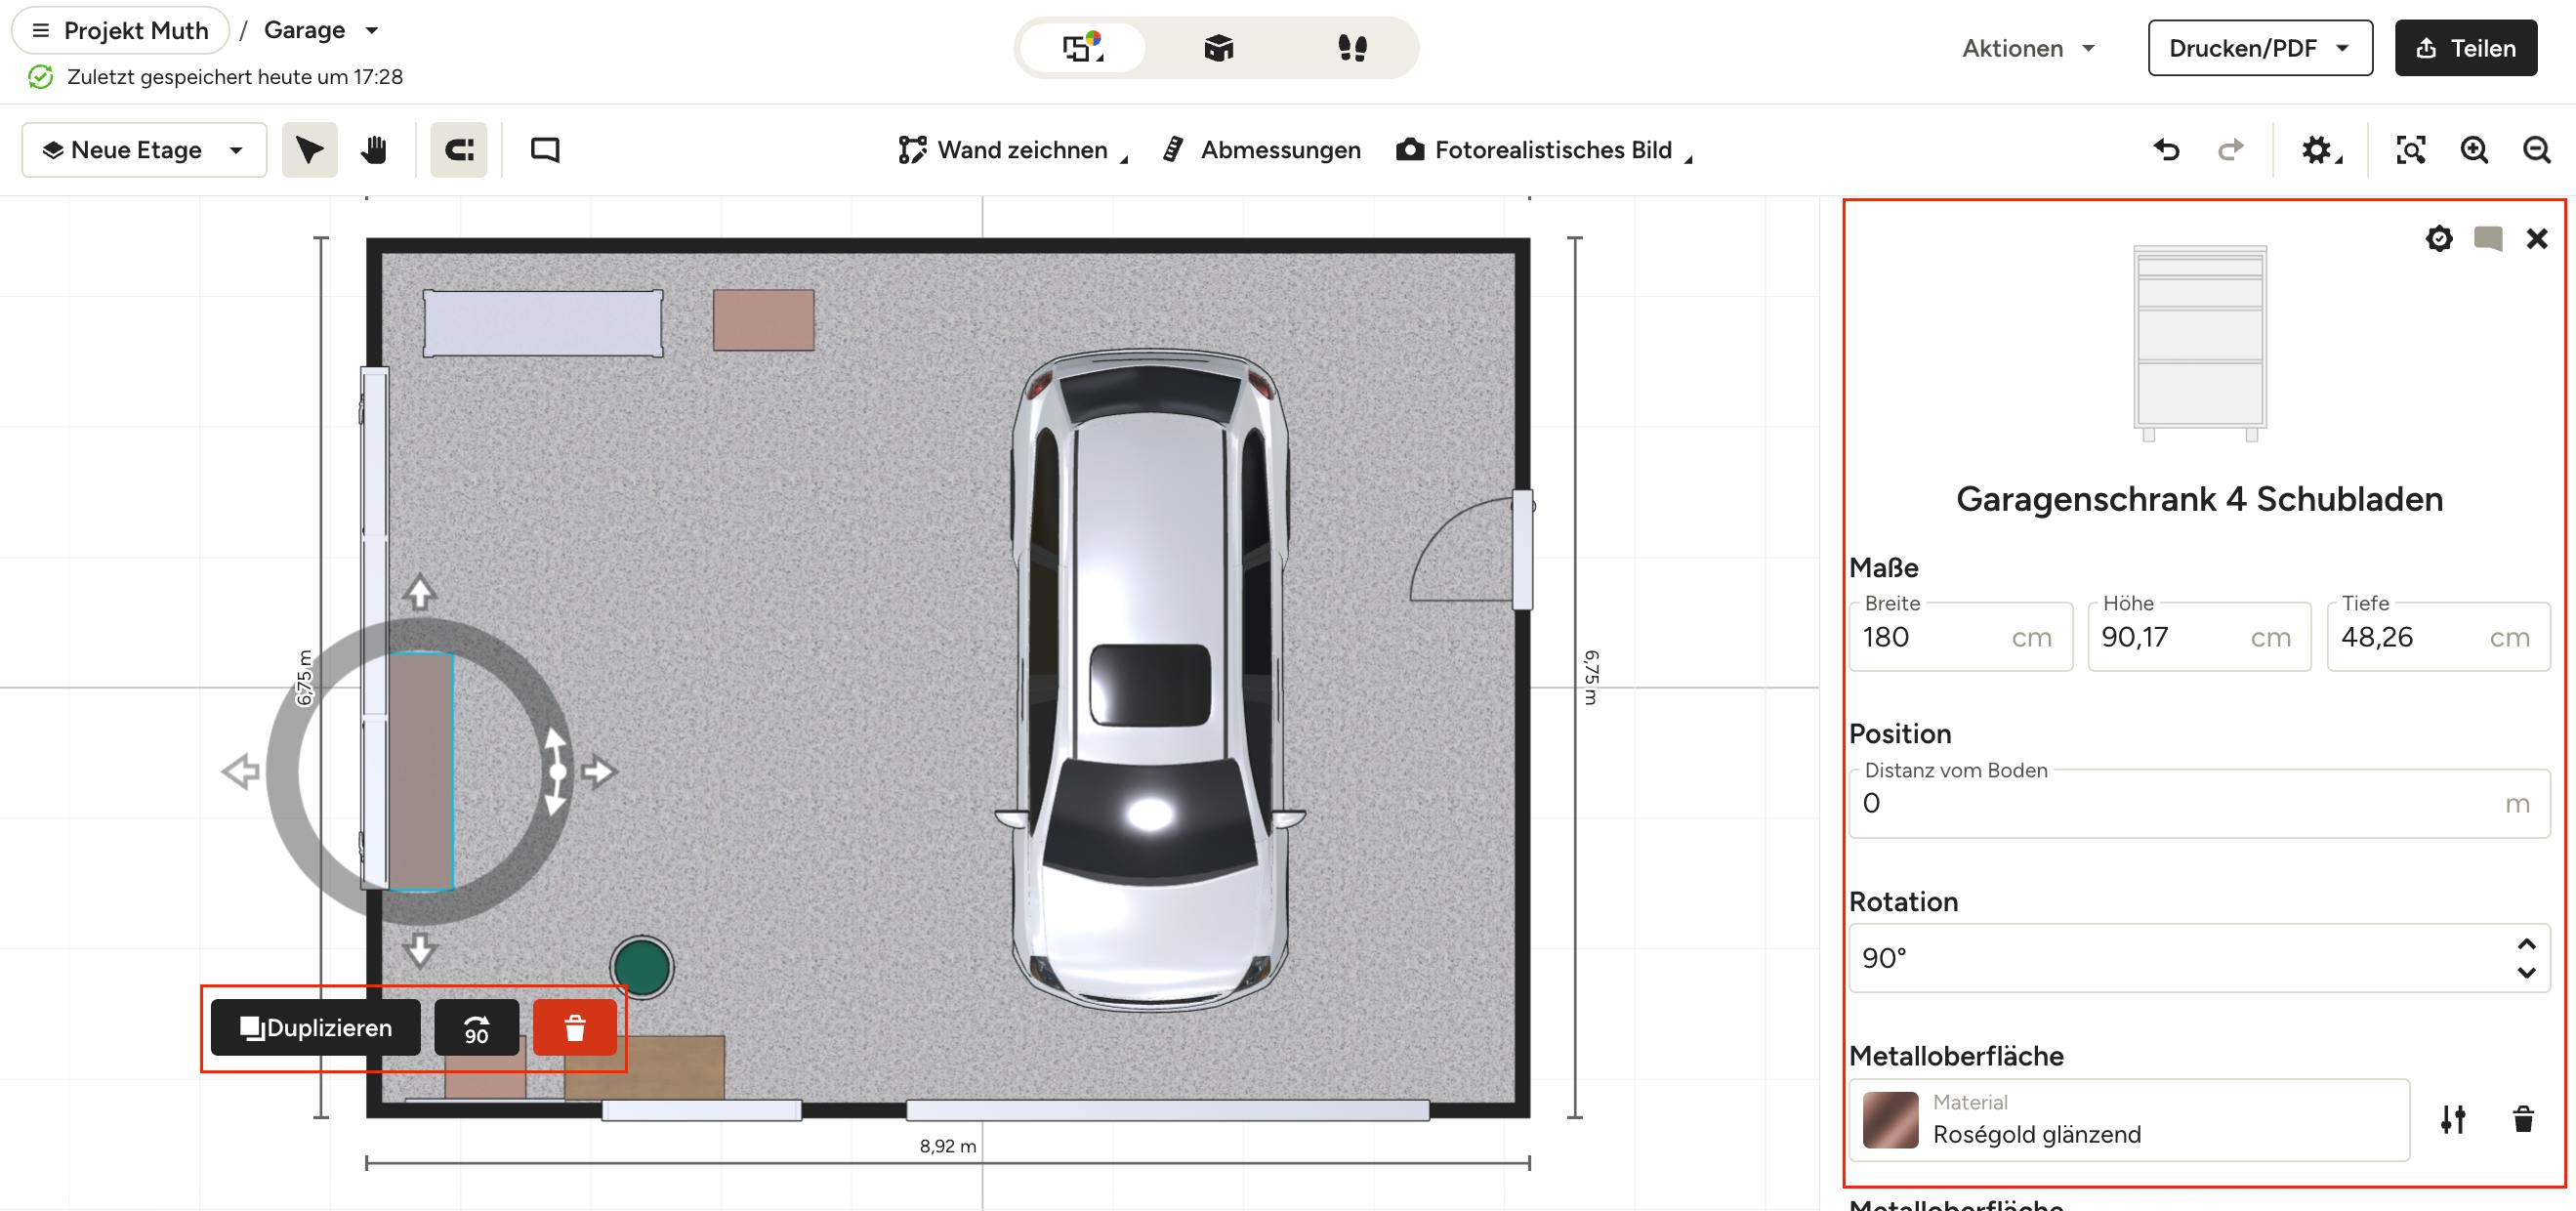Click the Roségold glänzend color swatch
The height and width of the screenshot is (1211, 2576).
click(1890, 1120)
